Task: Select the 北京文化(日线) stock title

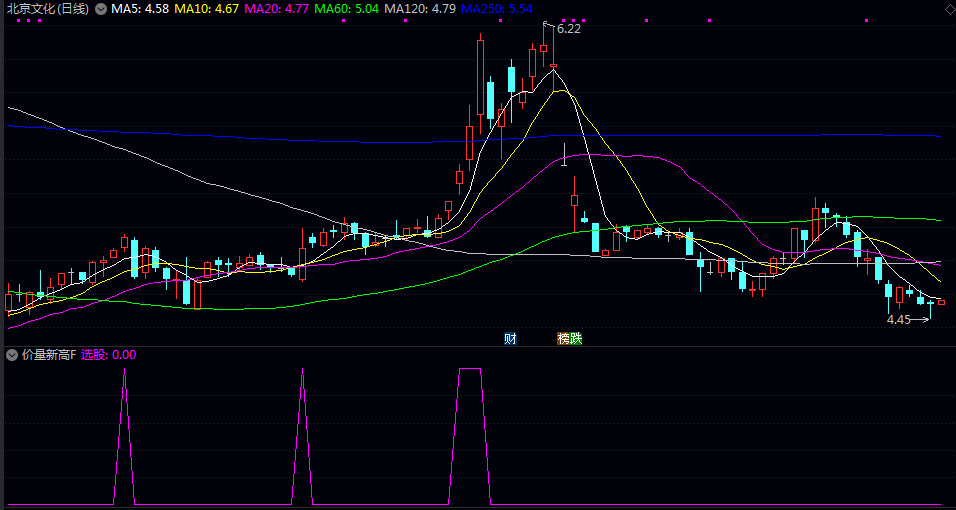Action: coord(47,9)
